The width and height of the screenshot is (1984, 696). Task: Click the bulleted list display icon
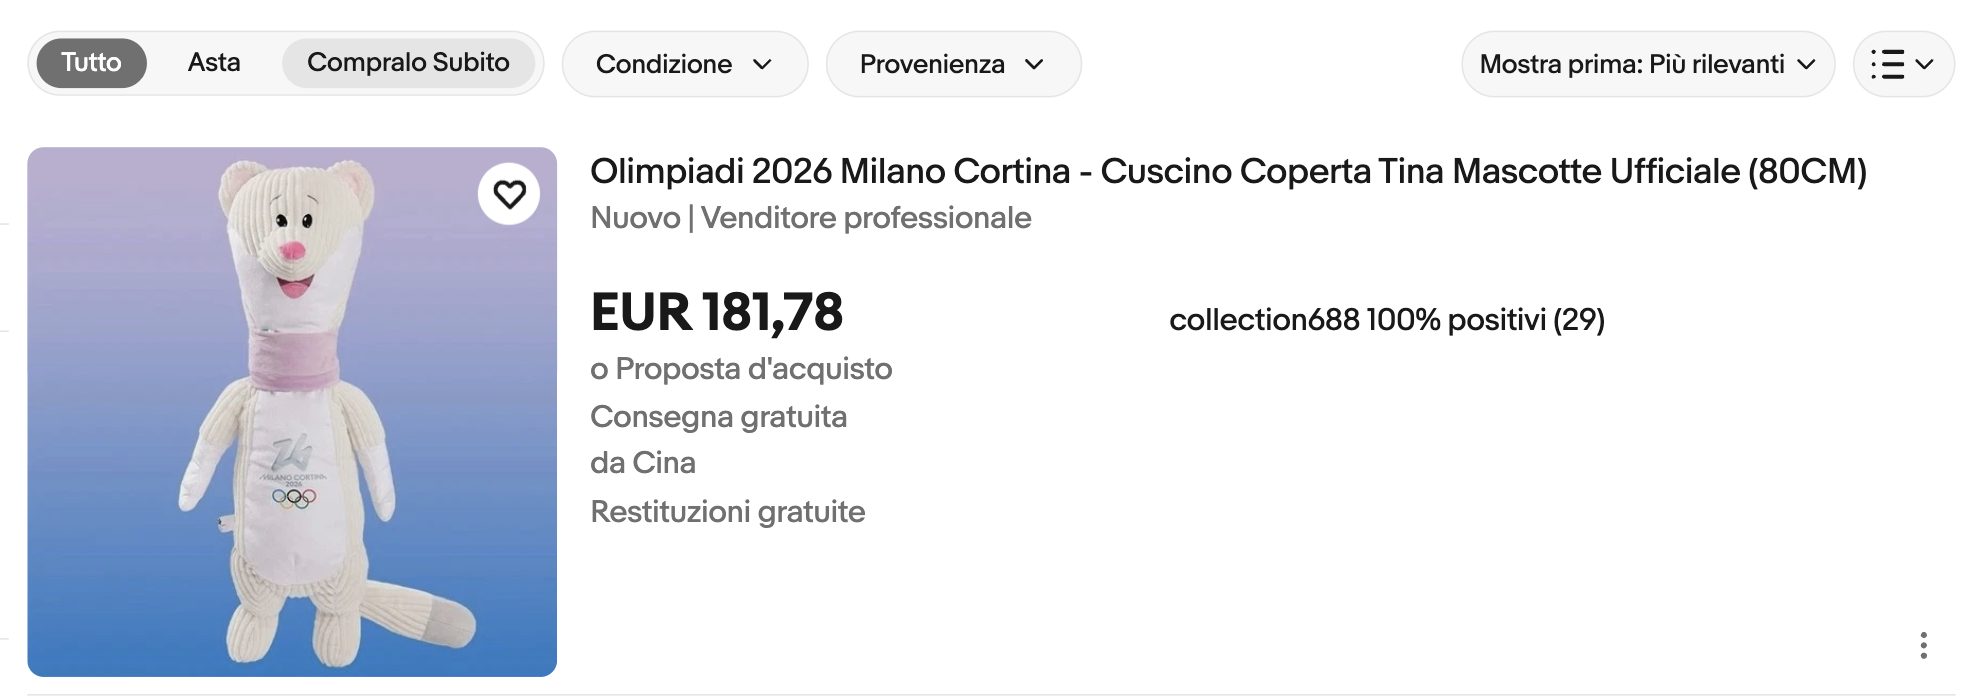click(1890, 63)
